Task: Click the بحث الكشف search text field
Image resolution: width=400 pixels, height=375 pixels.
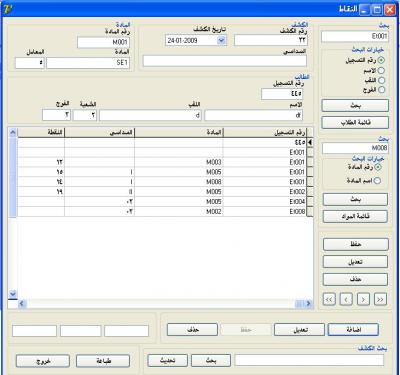Action: pyautogui.click(x=309, y=360)
